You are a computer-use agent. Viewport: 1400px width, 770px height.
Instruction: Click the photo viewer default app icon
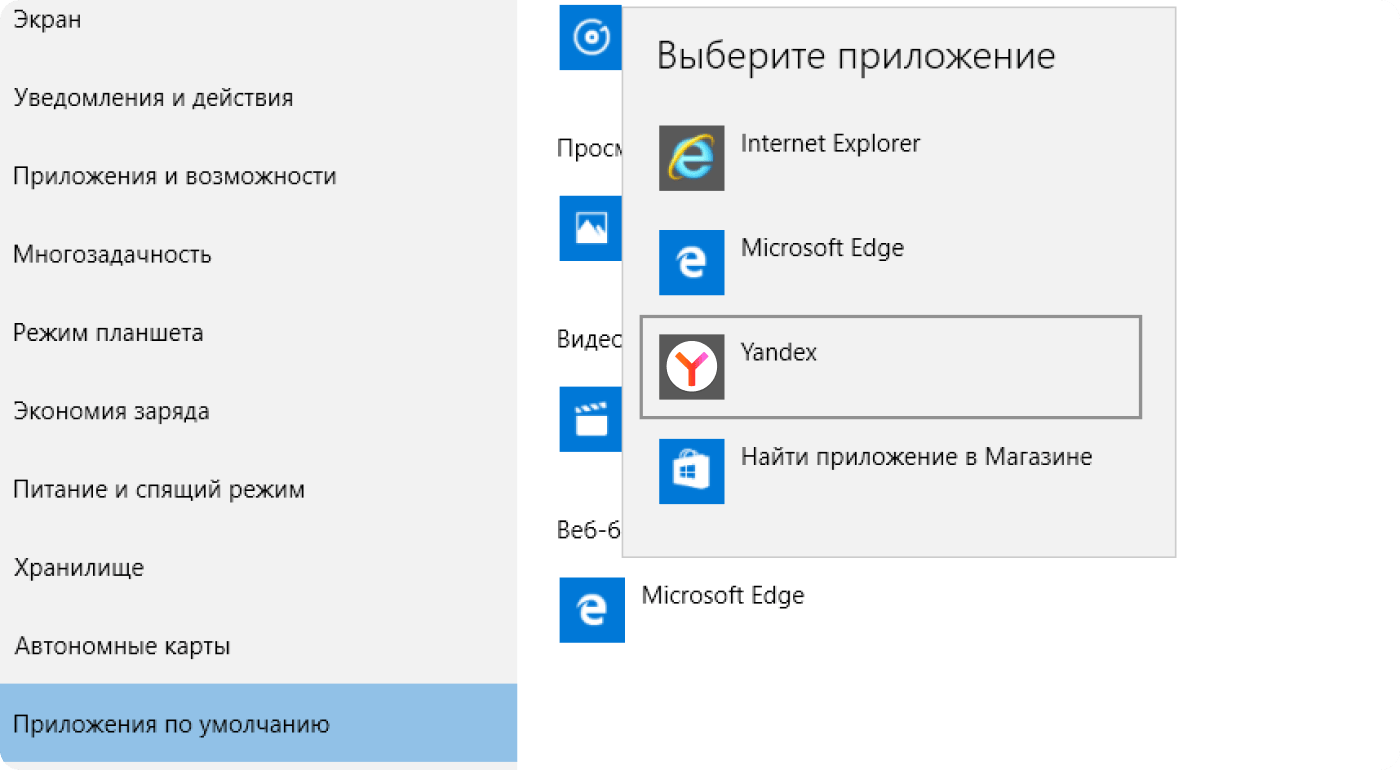click(x=591, y=229)
